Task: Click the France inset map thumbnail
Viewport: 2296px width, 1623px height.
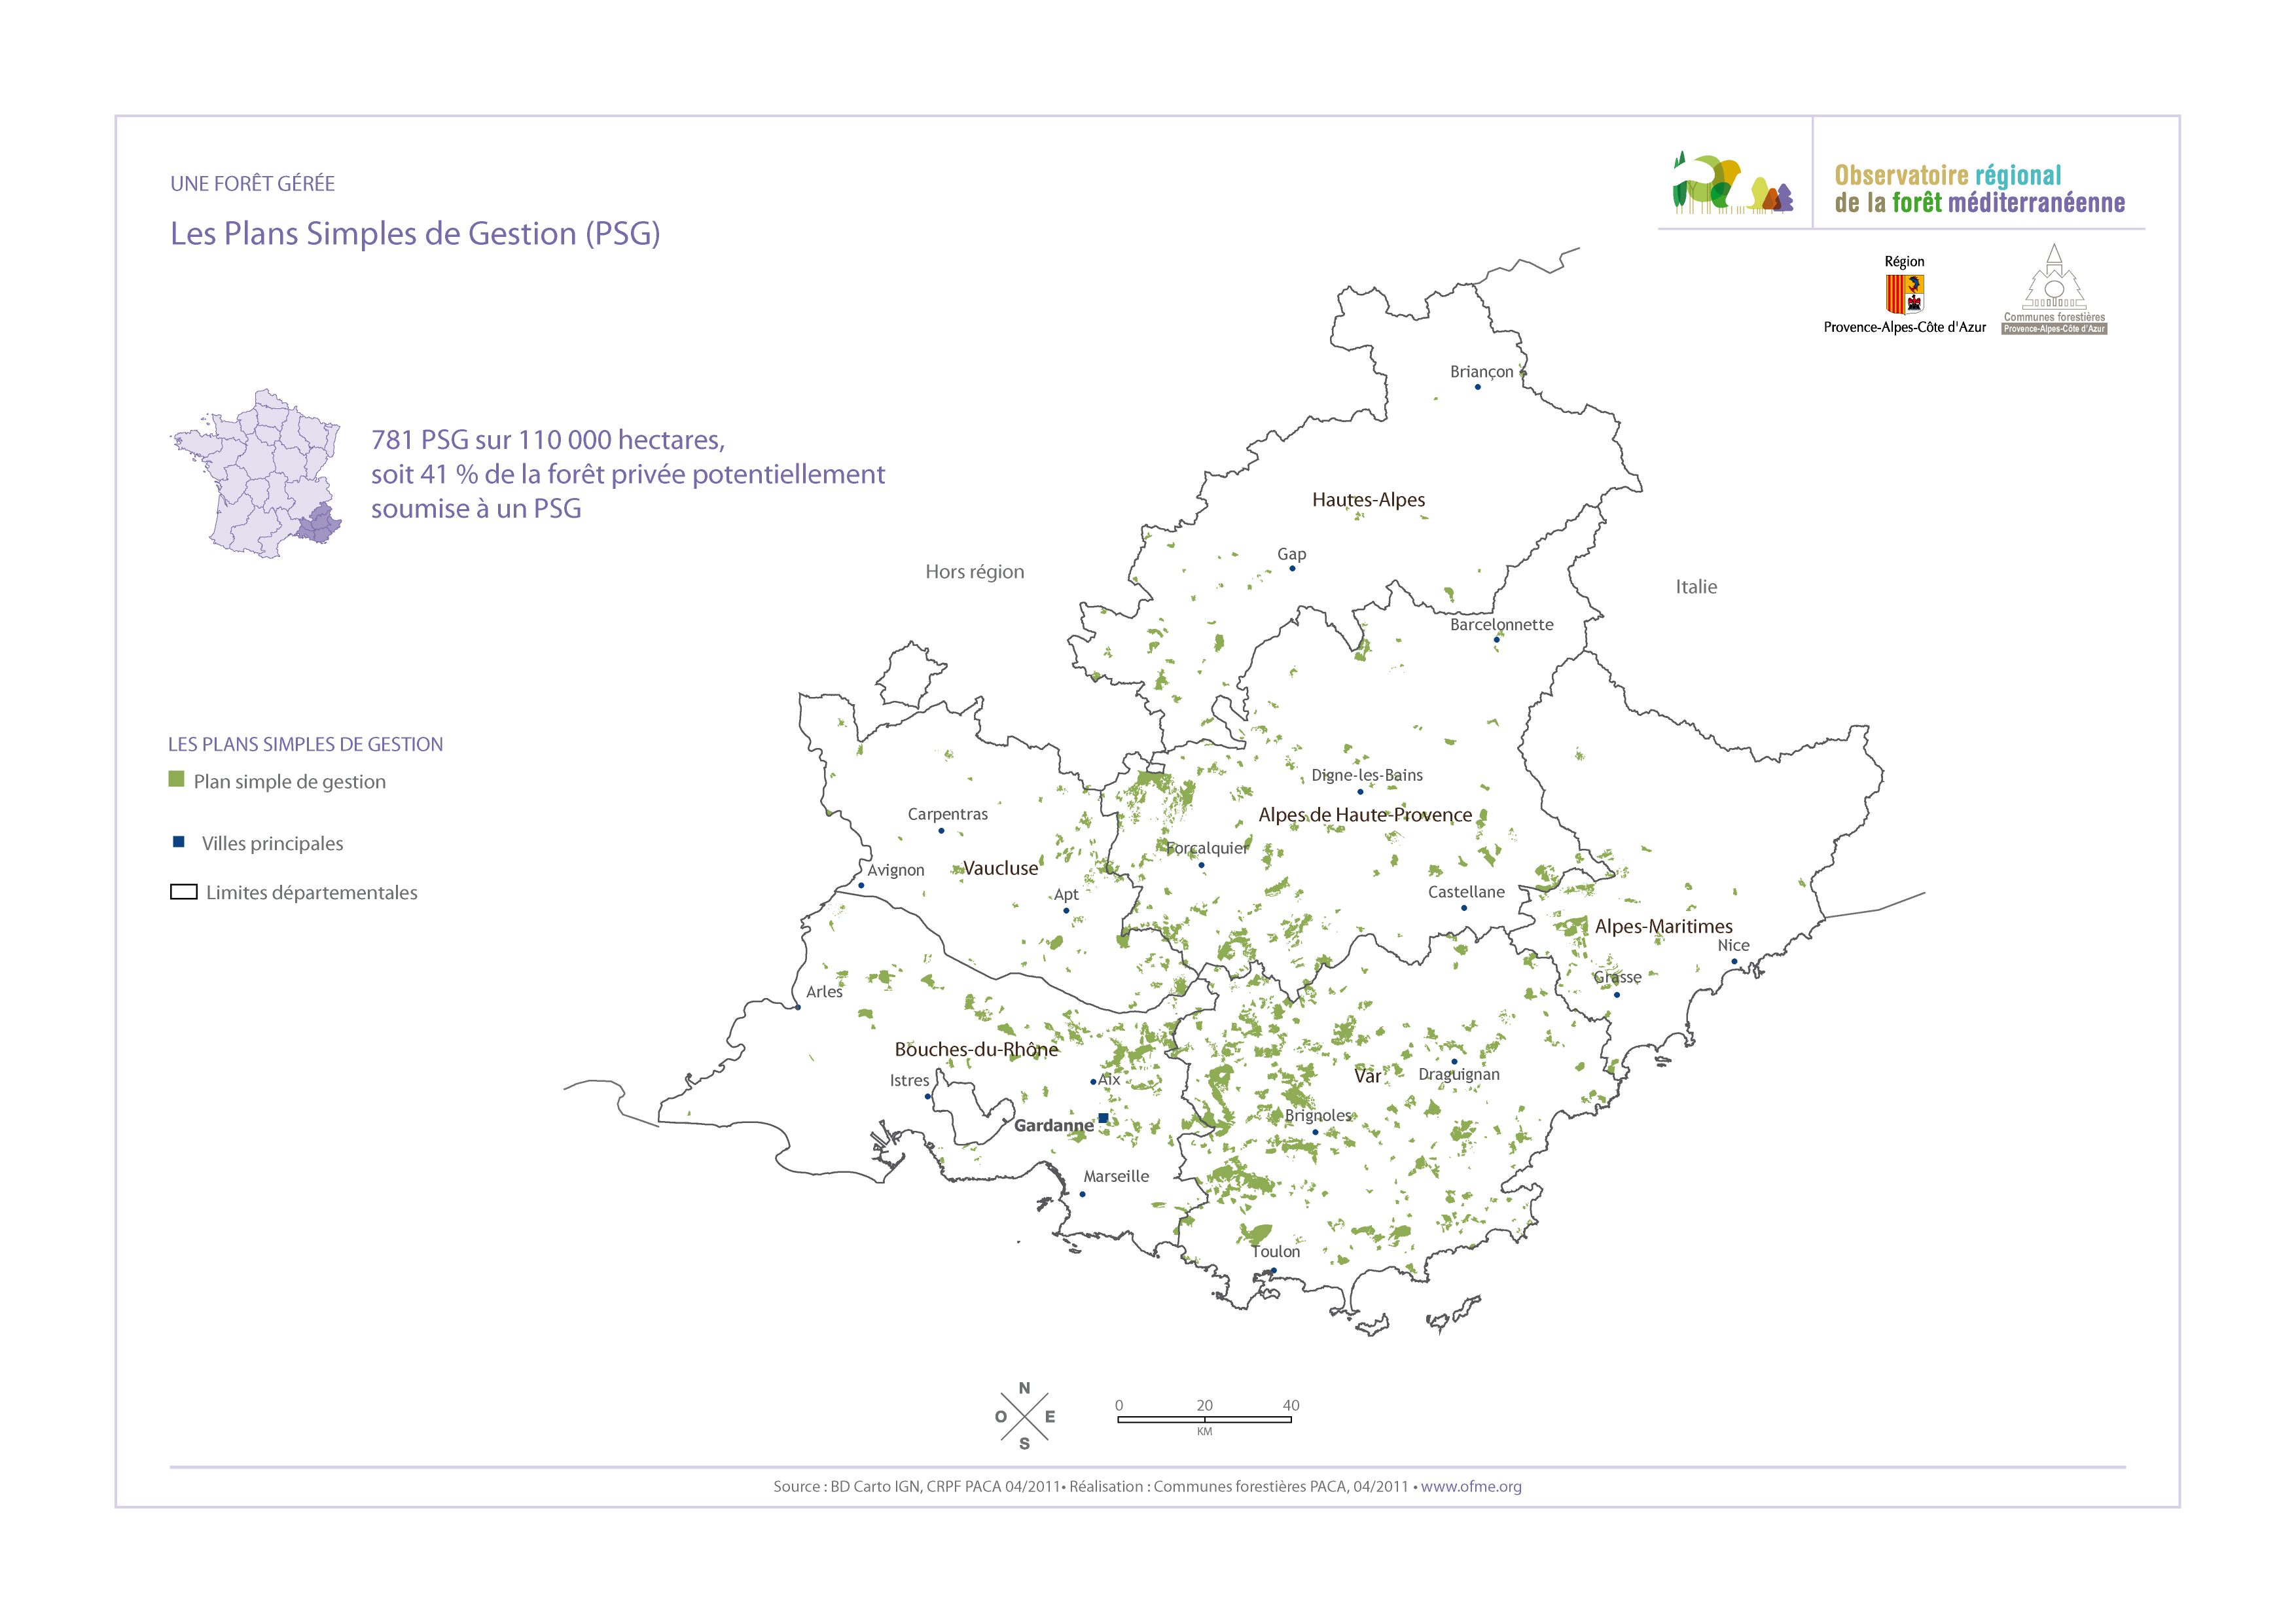Action: (x=256, y=474)
